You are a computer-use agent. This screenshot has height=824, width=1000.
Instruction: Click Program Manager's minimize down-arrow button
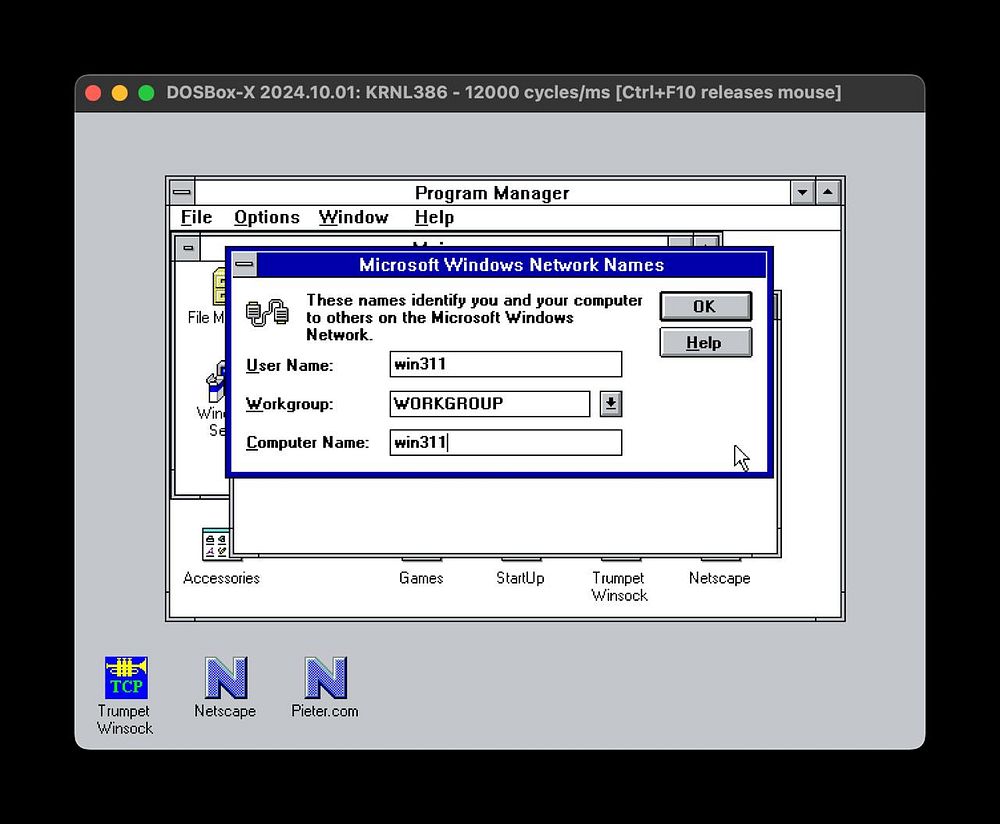pos(802,192)
